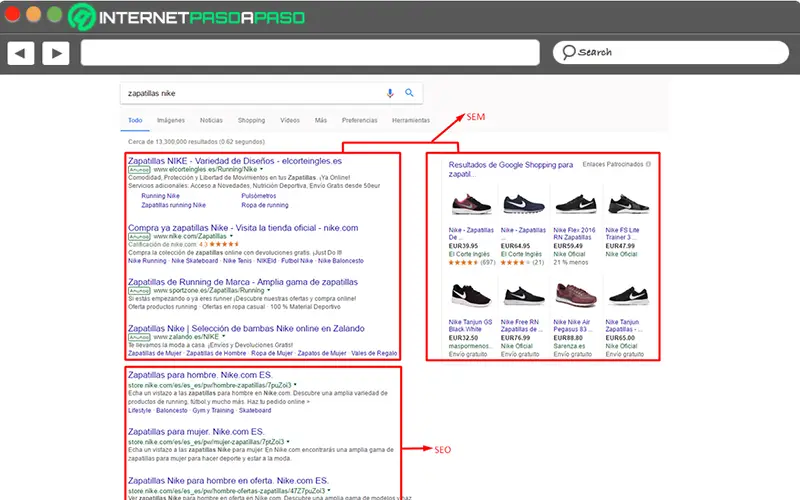Image resolution: width=800 pixels, height=500 pixels.
Task: Click the blue Google search magnifier icon
Action: 409,93
